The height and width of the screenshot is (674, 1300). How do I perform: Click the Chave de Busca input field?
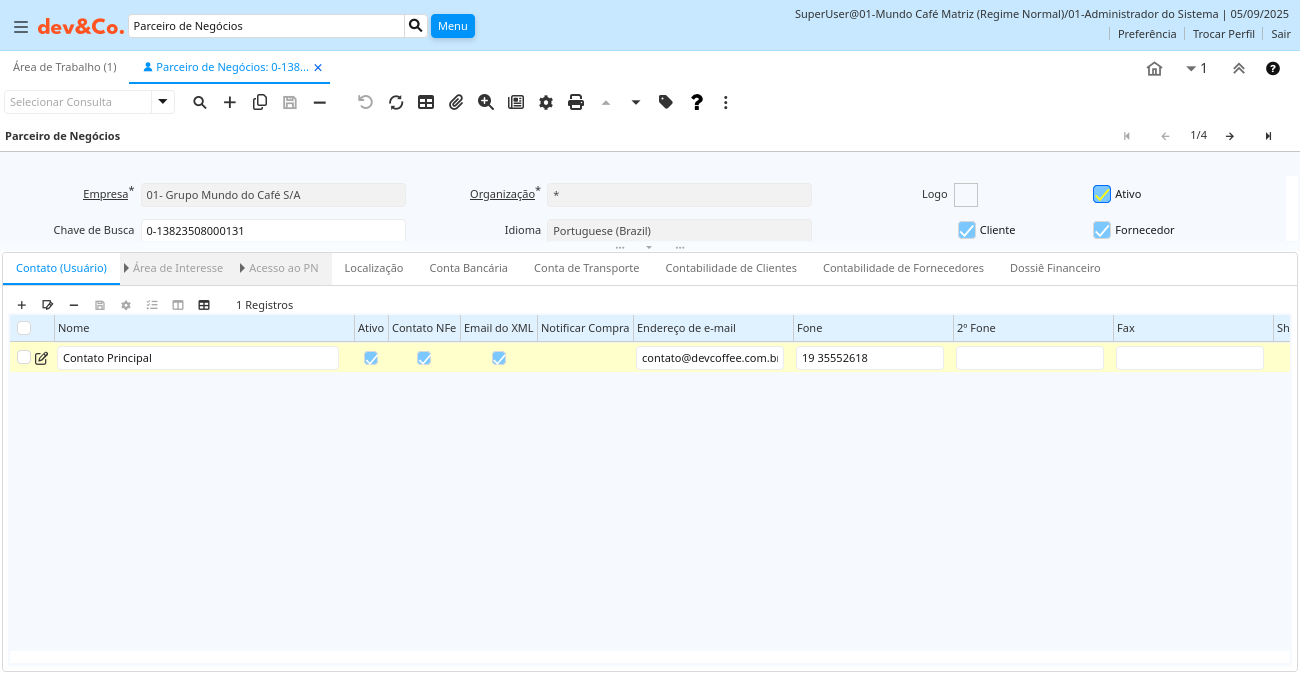tap(272, 231)
